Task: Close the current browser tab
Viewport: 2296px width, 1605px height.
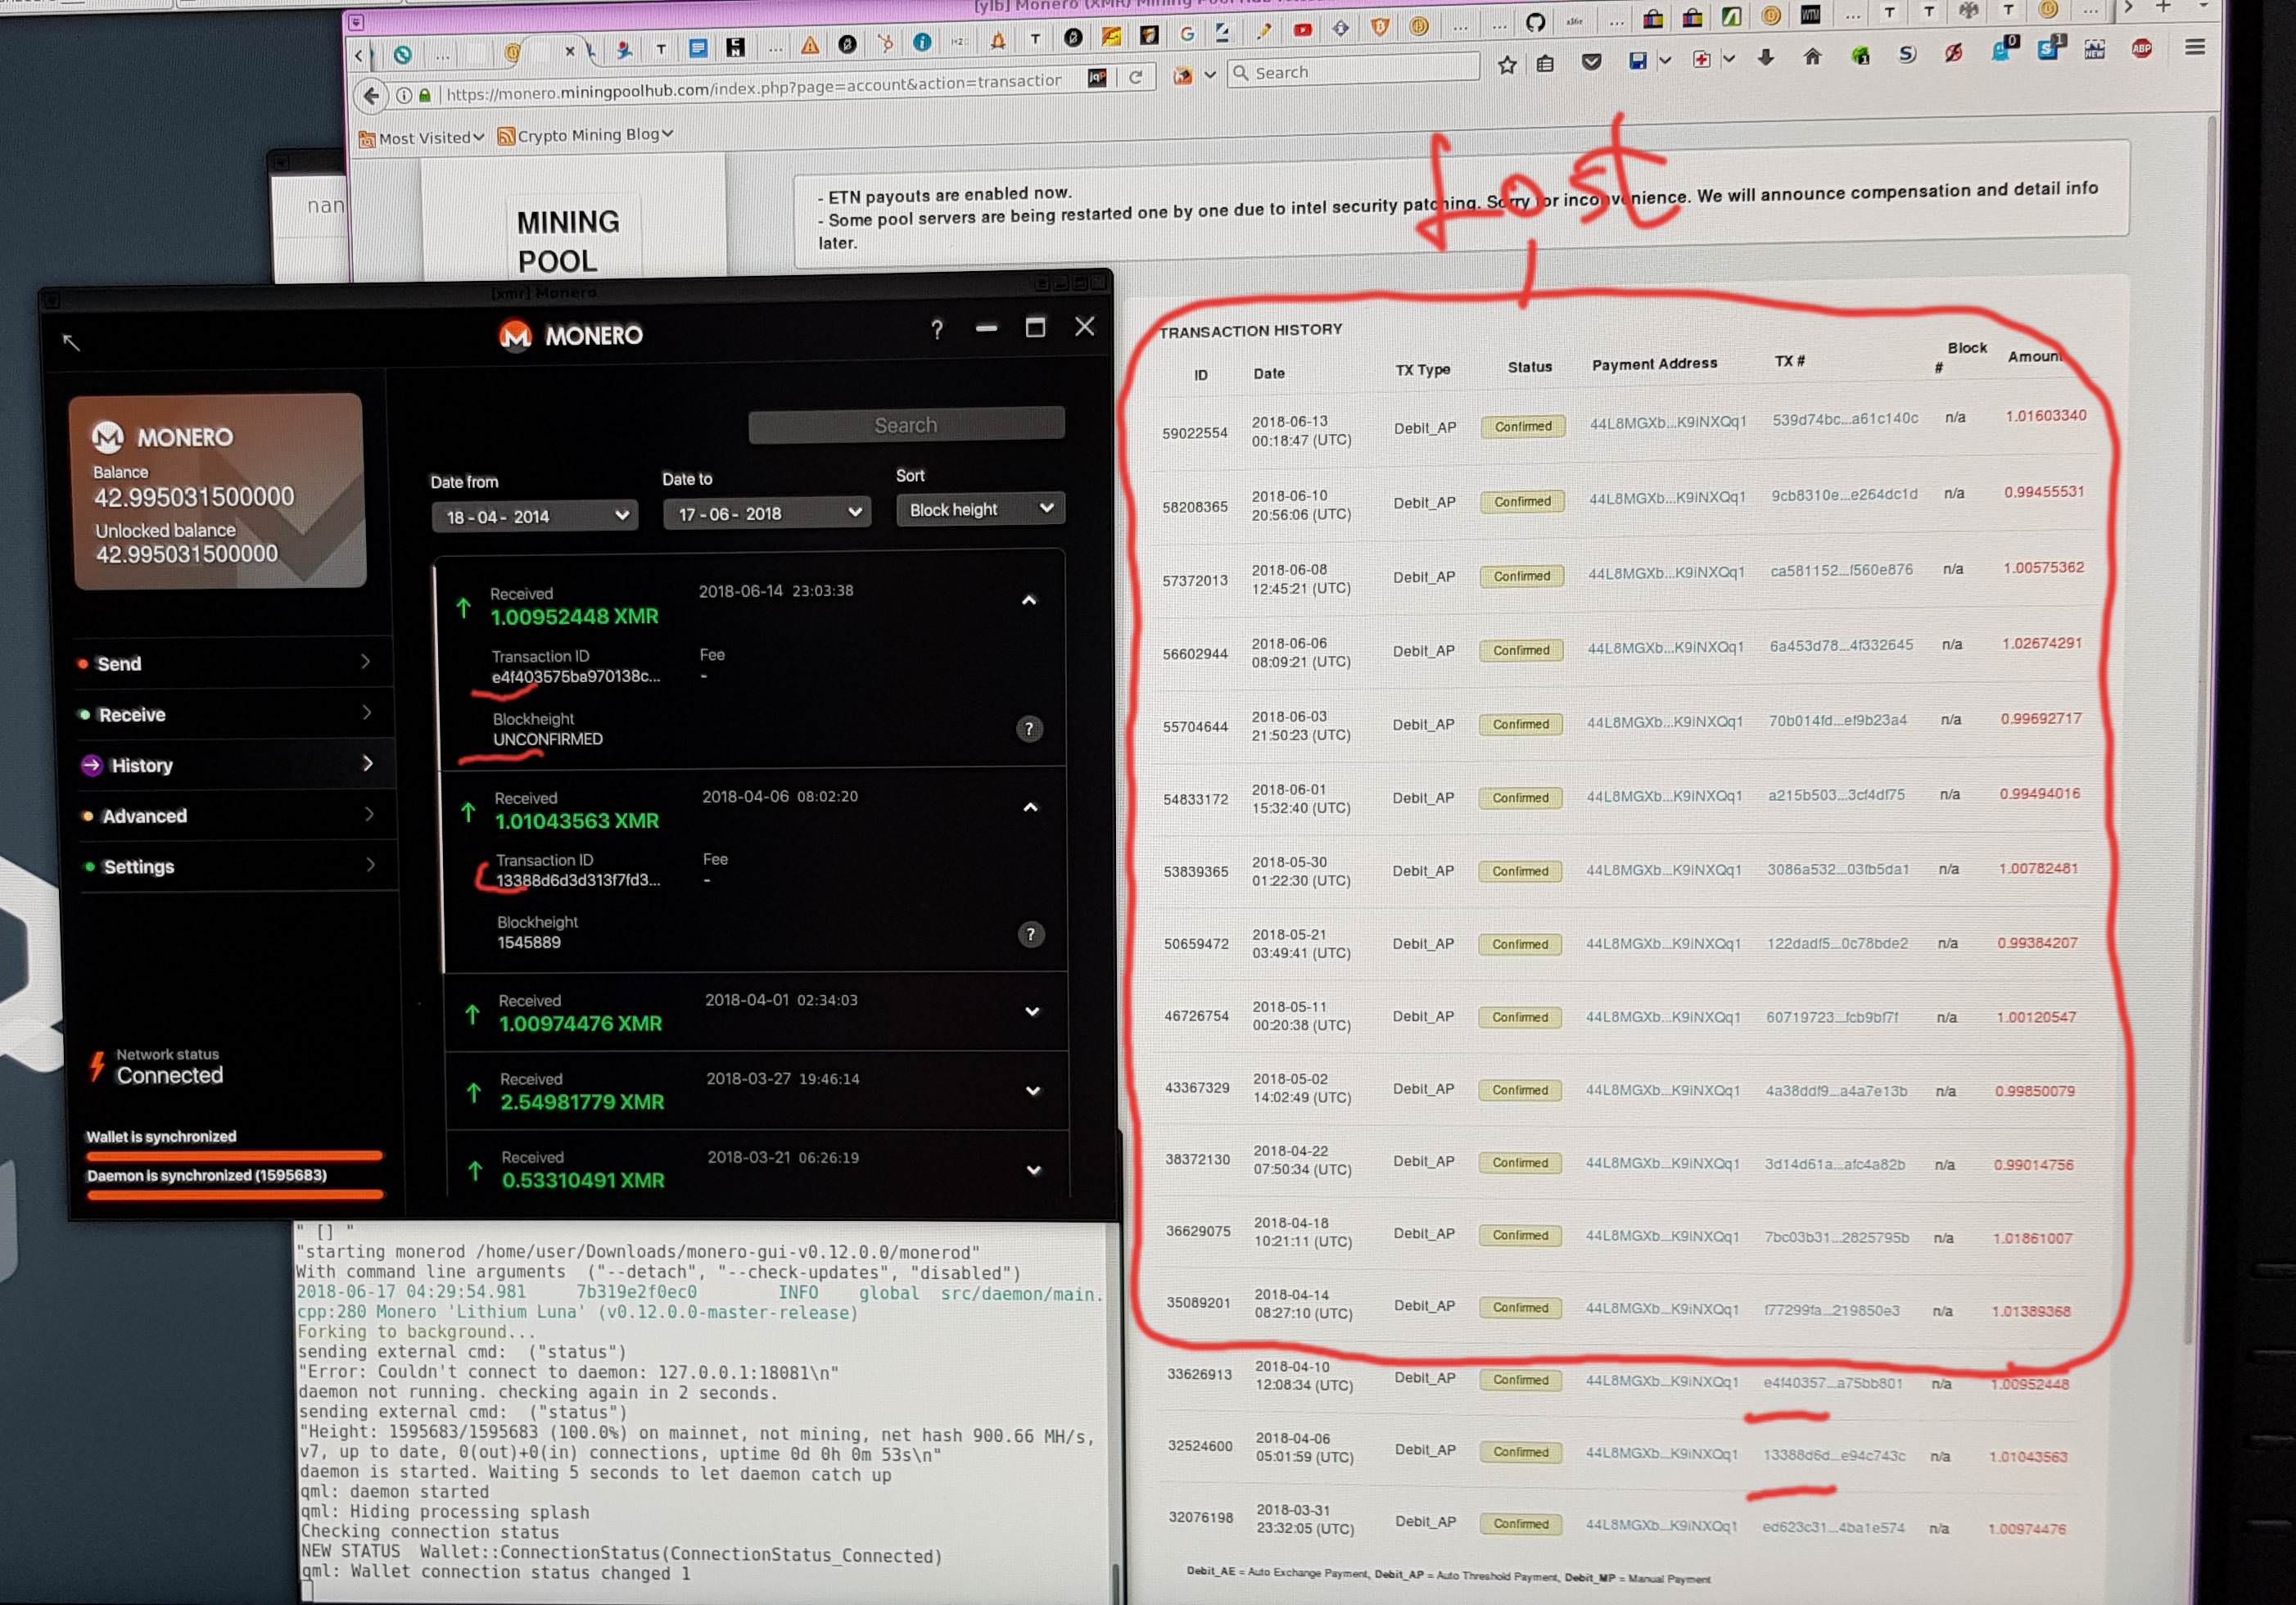Action: coord(570,51)
